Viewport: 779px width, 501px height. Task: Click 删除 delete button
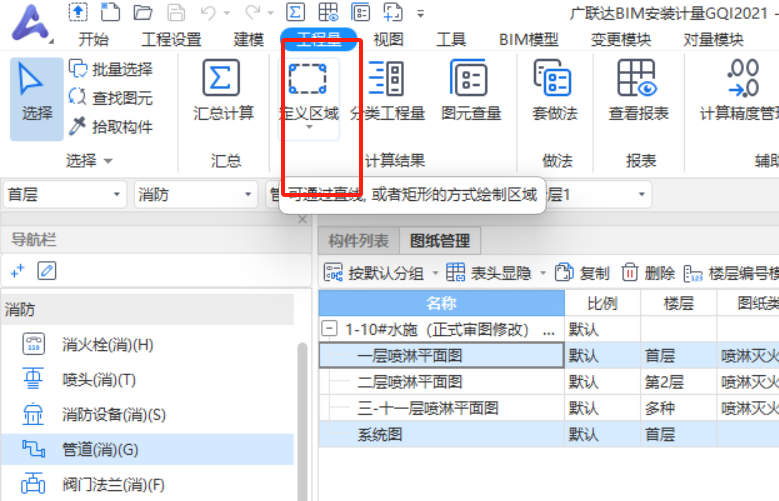coord(648,273)
